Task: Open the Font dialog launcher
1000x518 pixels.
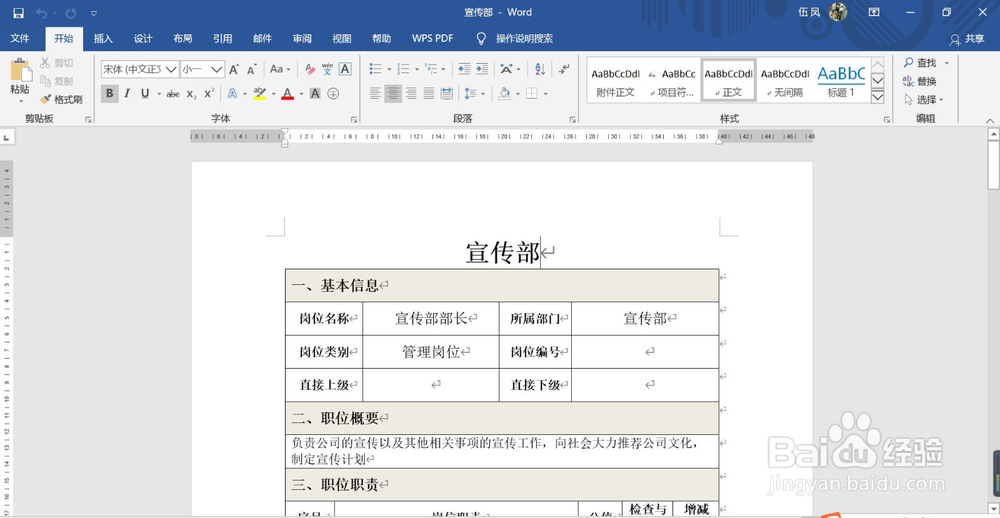Action: click(x=353, y=119)
